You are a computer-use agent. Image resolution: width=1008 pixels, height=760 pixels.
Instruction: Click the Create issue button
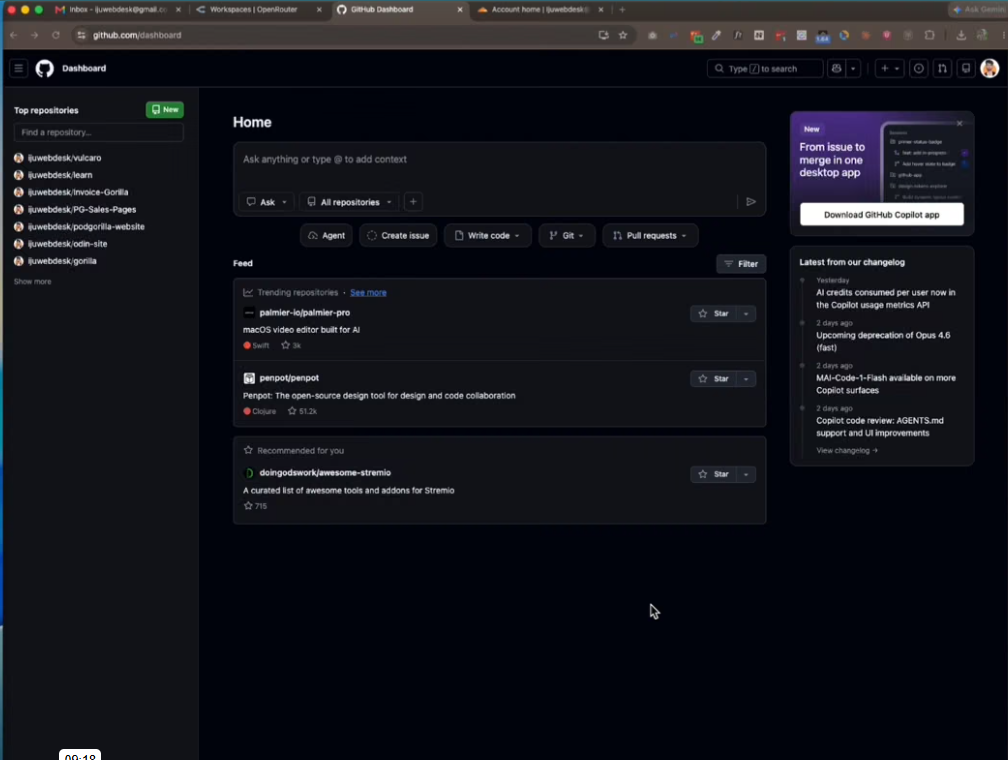click(x=399, y=235)
